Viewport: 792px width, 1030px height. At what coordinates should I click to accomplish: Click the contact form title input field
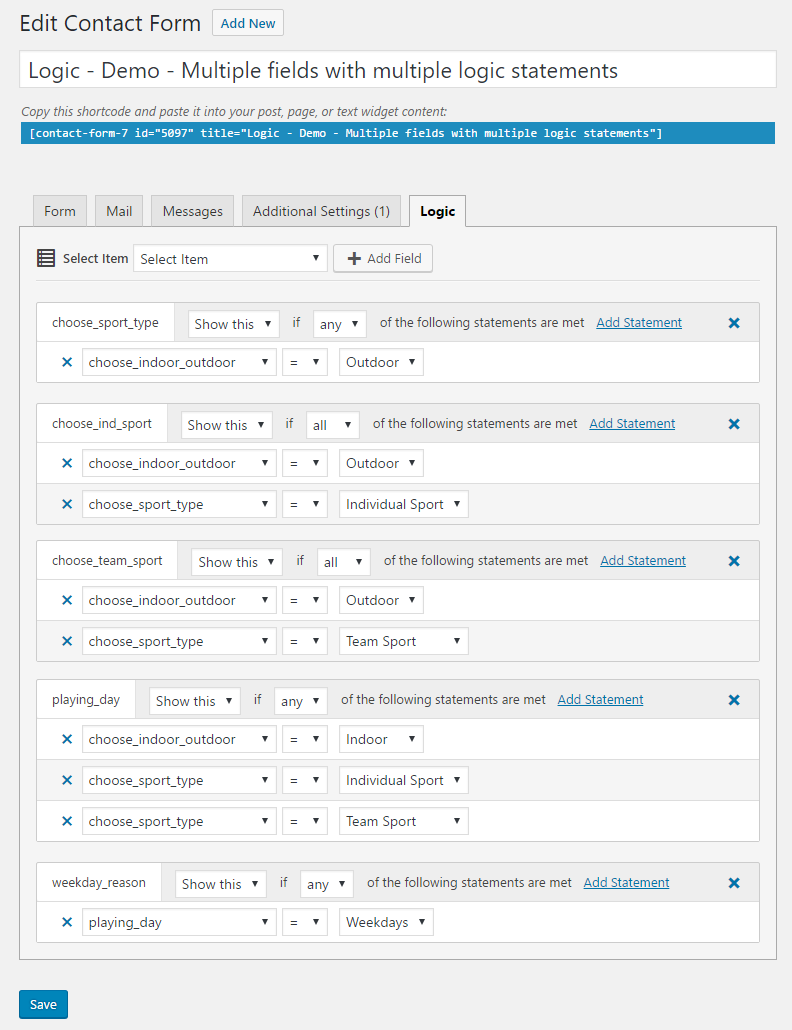tap(397, 71)
